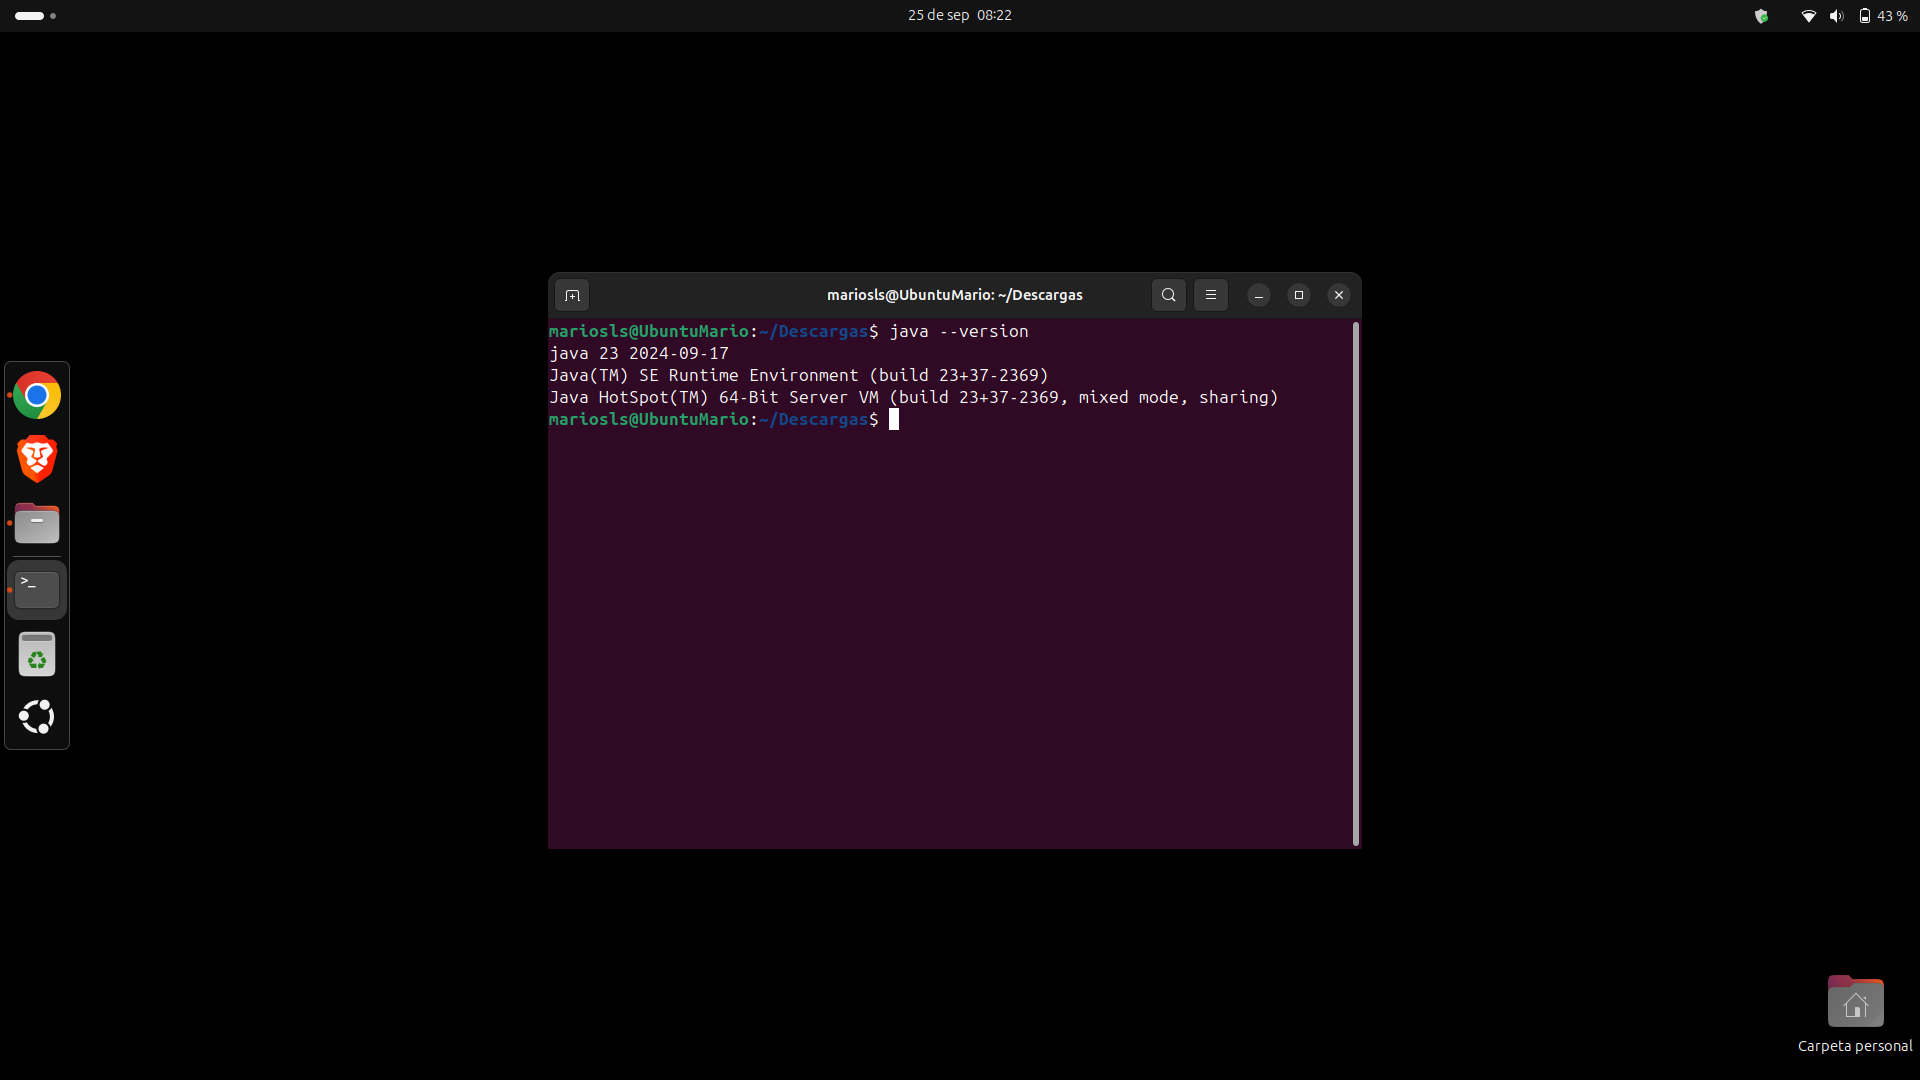Screen dimensions: 1920x1080
Task: Click the terminal cursor at last prompt
Action: [894, 419]
